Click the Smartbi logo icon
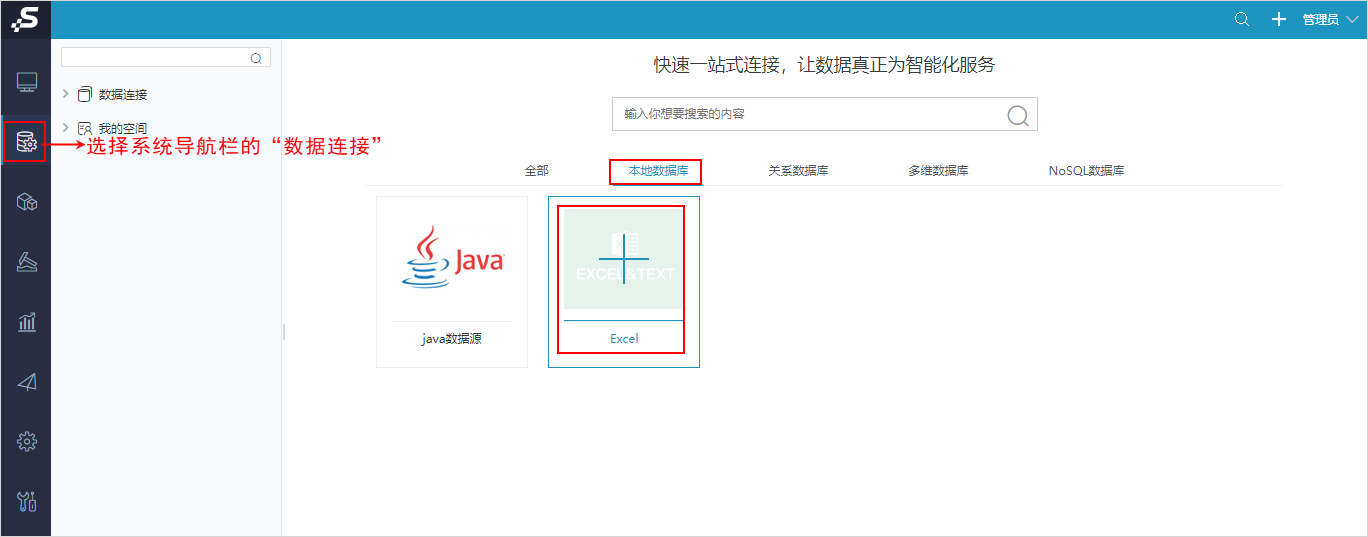Viewport: 1368px width, 537px height. tap(25, 18)
